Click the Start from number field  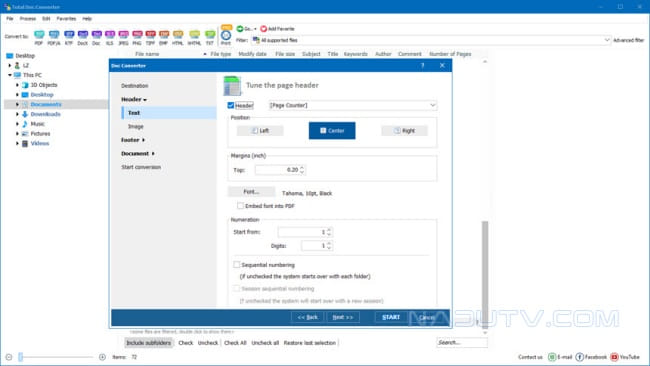pos(302,232)
